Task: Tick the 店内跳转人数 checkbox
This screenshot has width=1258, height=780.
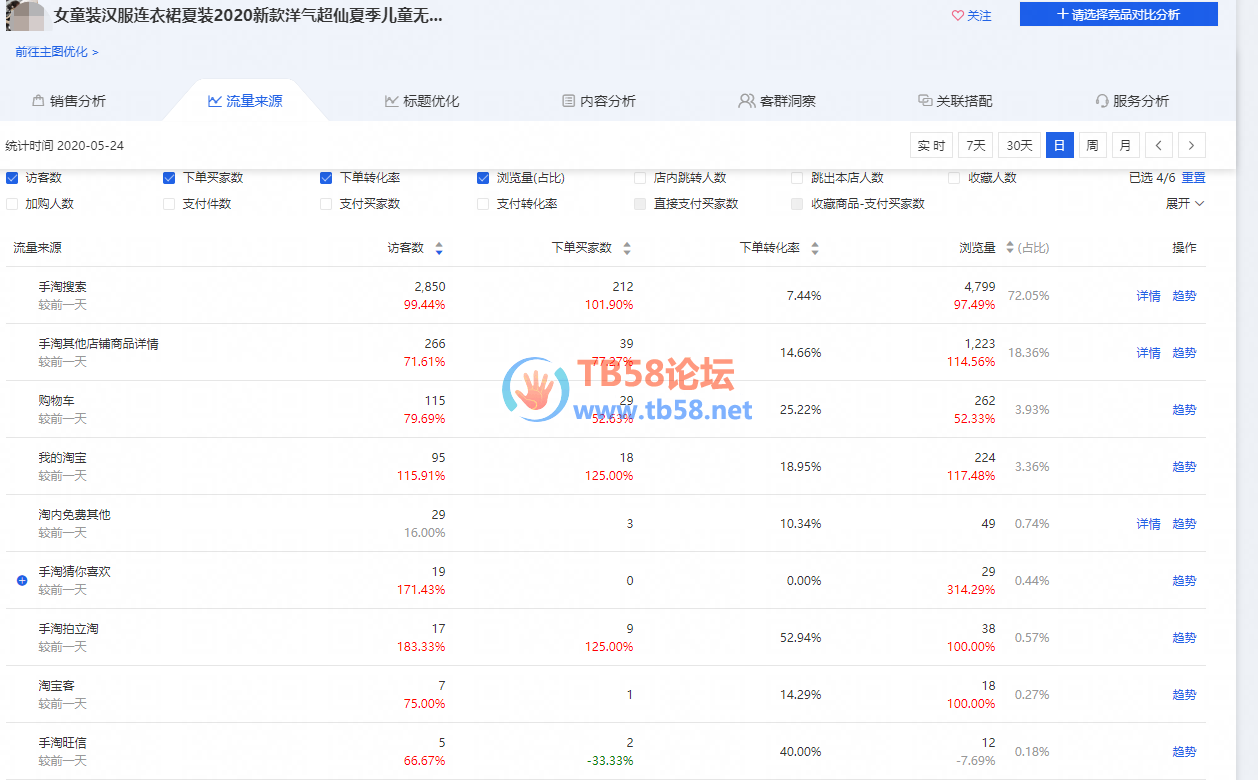Action: click(640, 178)
